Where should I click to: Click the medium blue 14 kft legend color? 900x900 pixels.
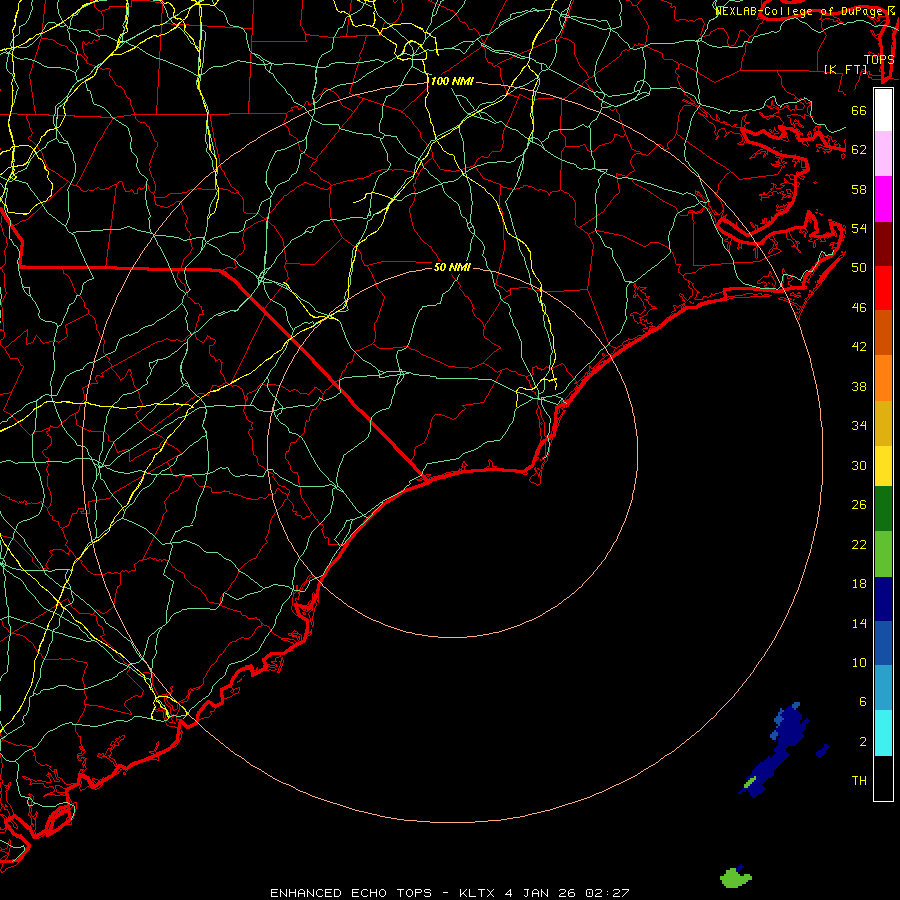[x=883, y=643]
